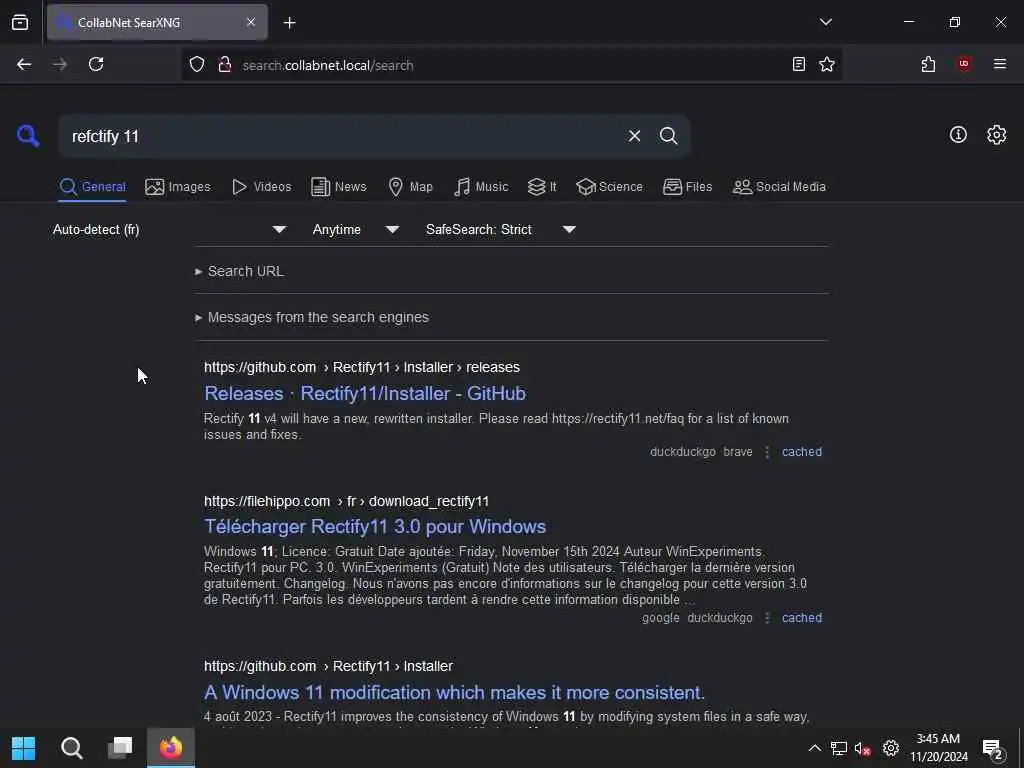Screen dimensions: 1024x768
Task: Switch to Videos category
Action: [261, 187]
